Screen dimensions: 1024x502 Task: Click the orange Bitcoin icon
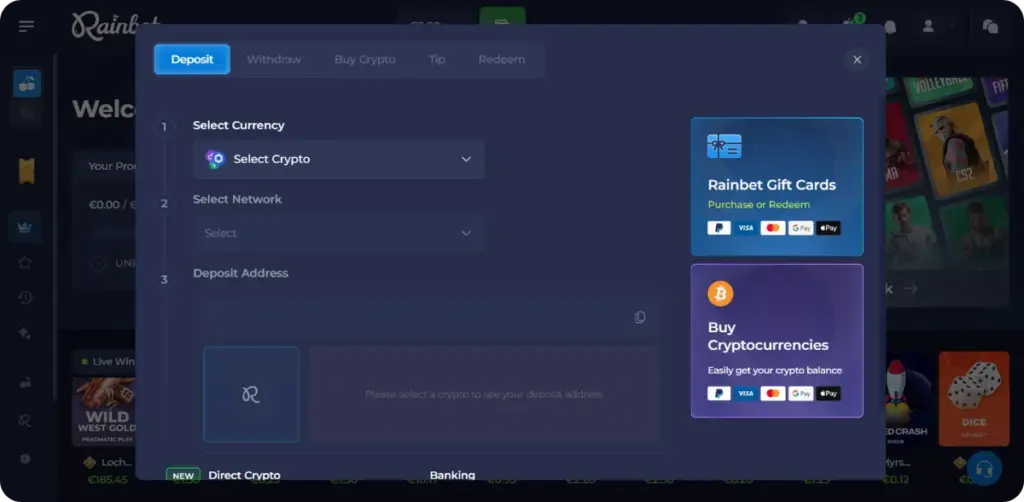coord(720,294)
